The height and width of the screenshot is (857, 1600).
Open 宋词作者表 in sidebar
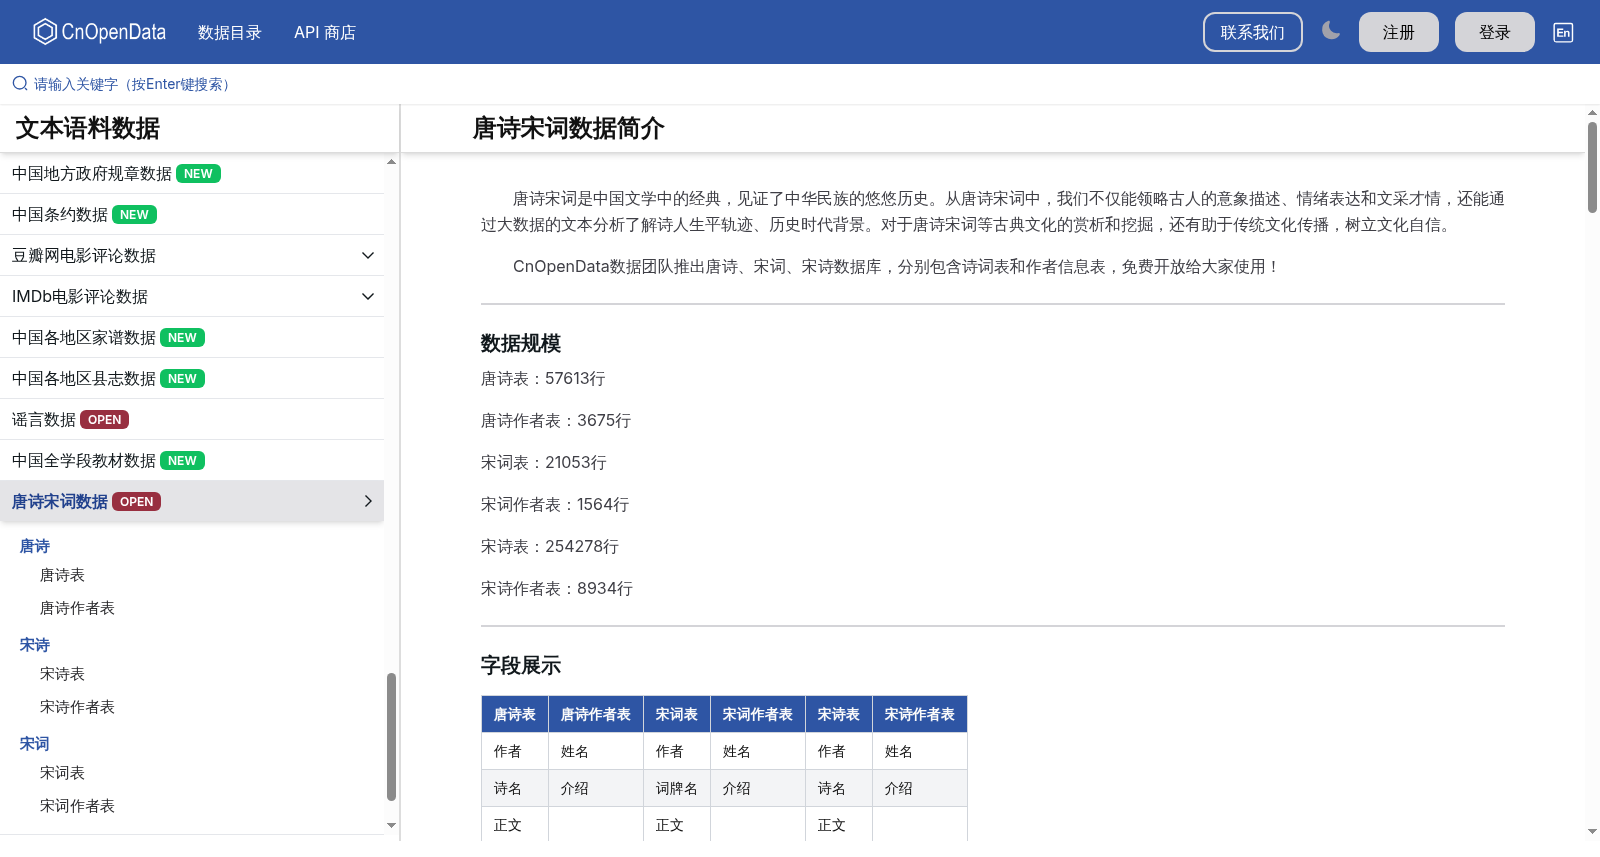(77, 806)
